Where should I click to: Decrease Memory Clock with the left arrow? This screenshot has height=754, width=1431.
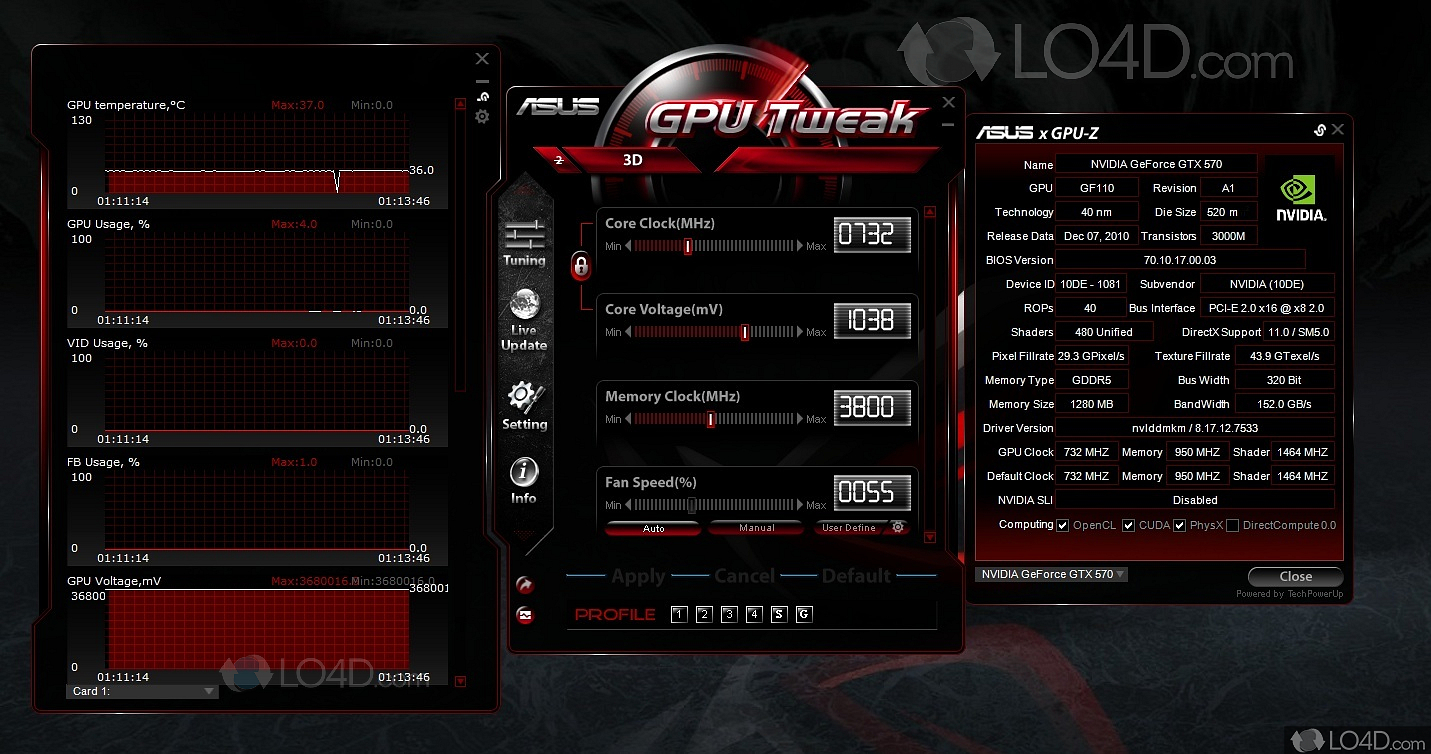tap(629, 419)
